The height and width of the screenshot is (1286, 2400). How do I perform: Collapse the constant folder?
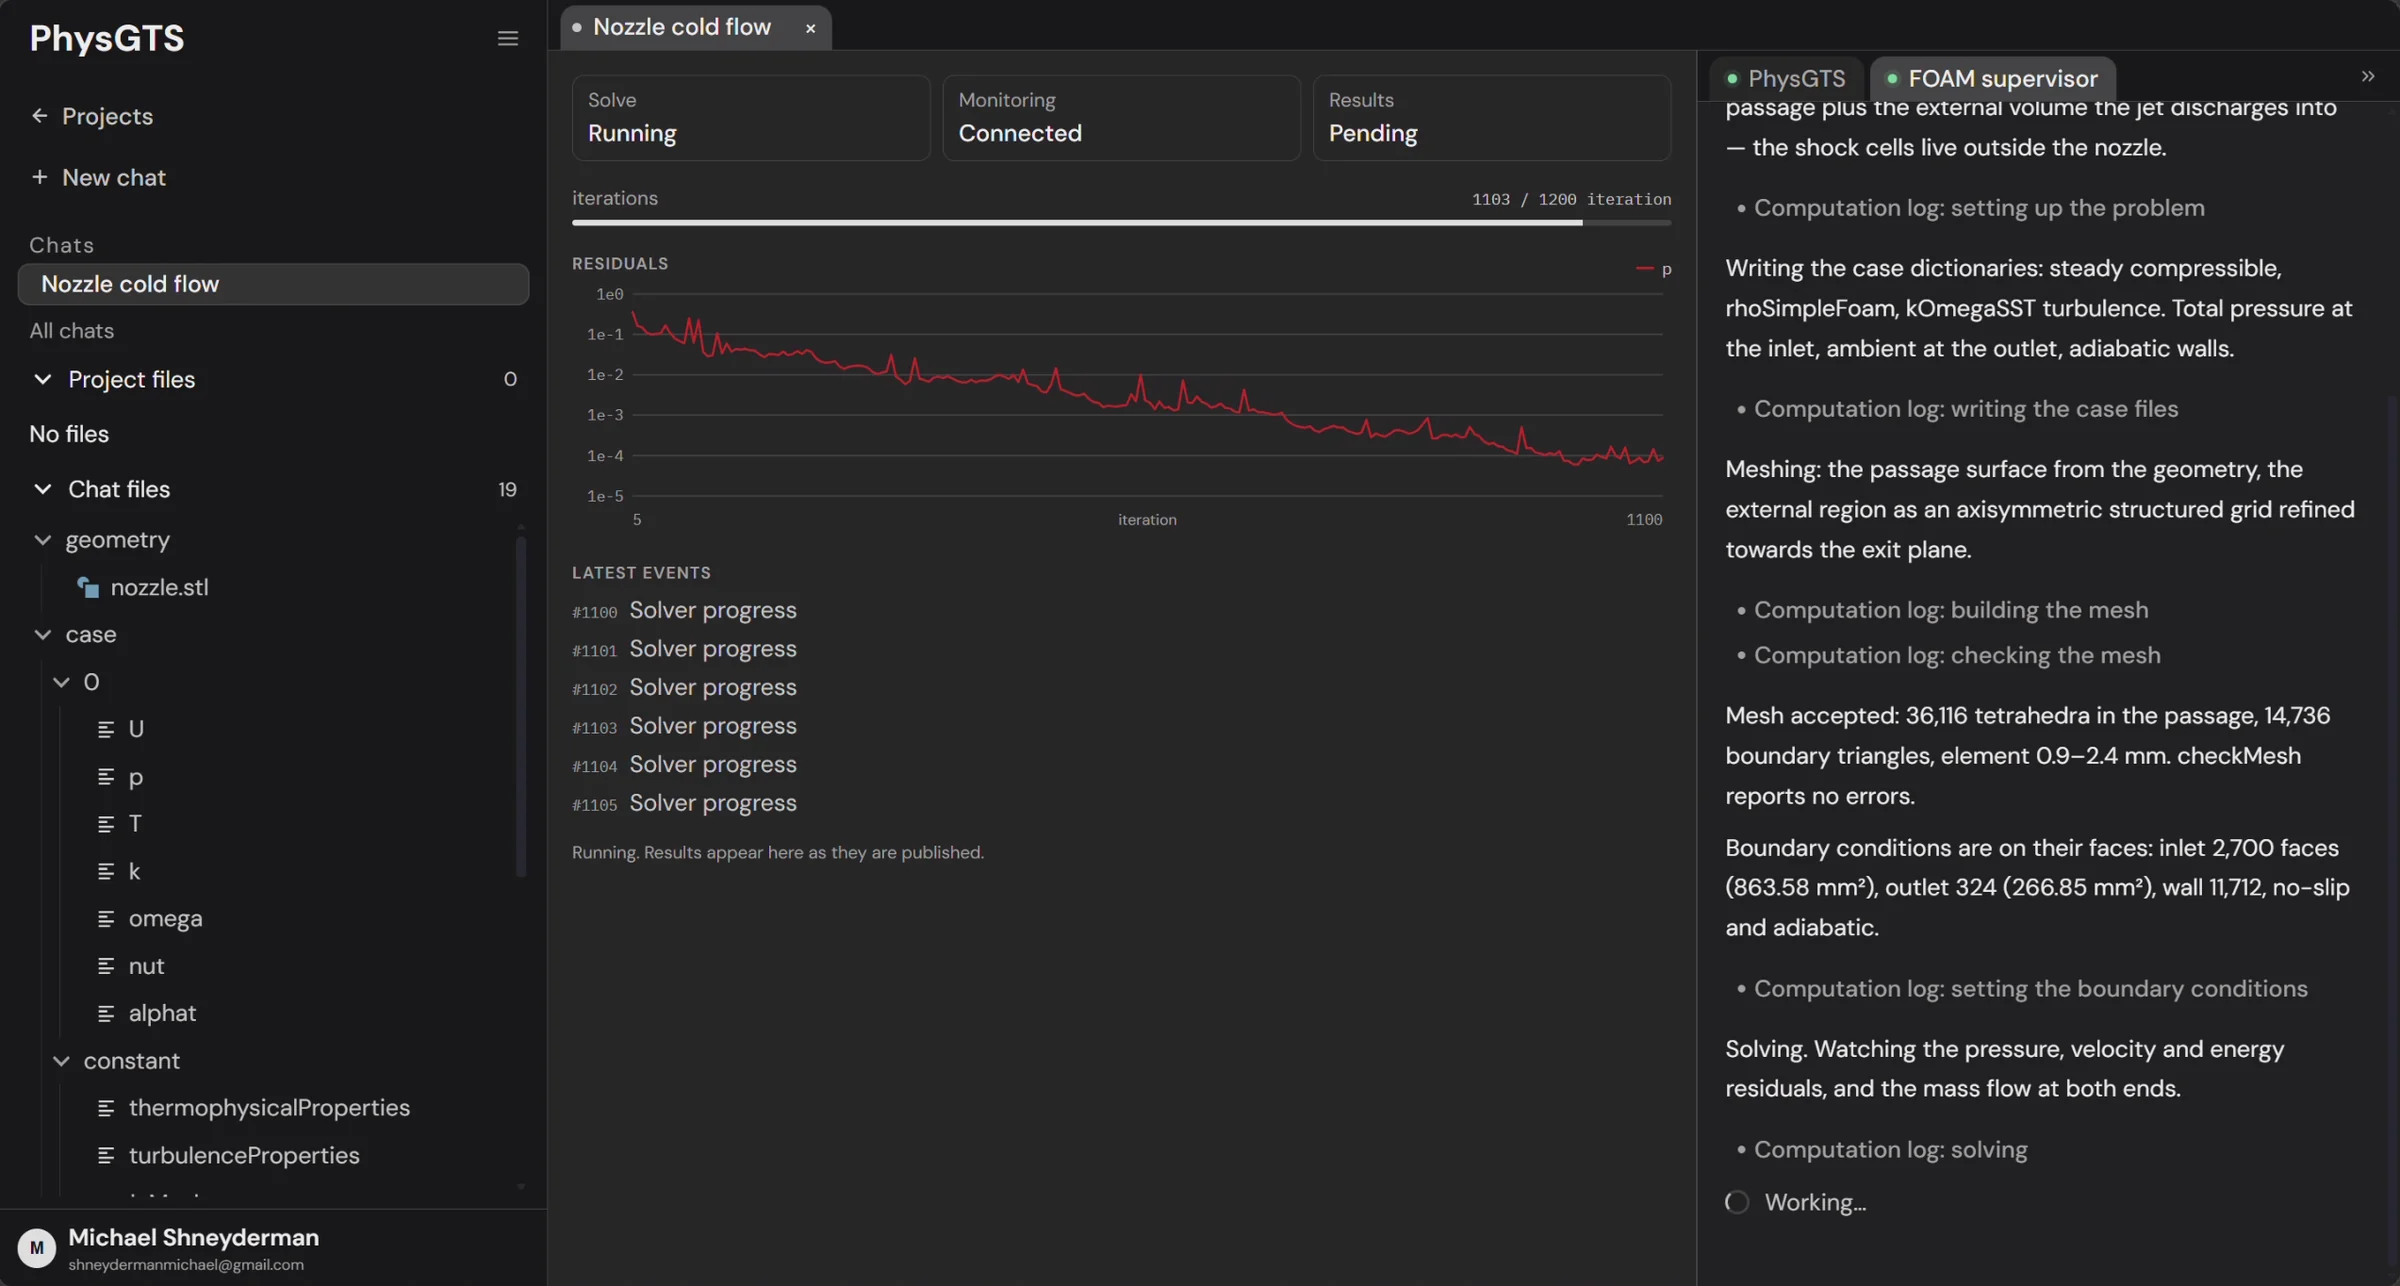61,1061
